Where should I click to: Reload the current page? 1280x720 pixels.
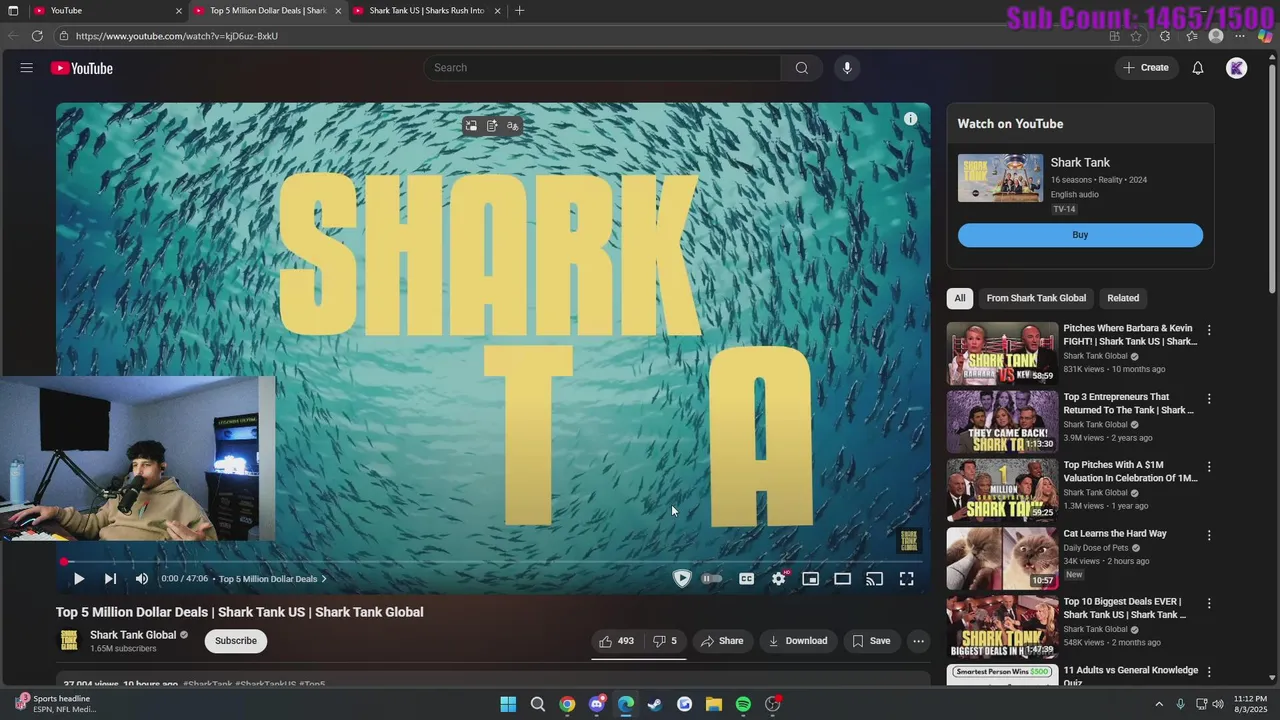click(37, 36)
